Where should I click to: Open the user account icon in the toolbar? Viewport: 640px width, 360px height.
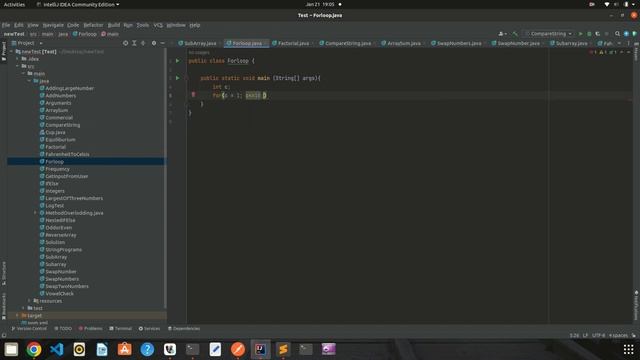click(x=502, y=34)
